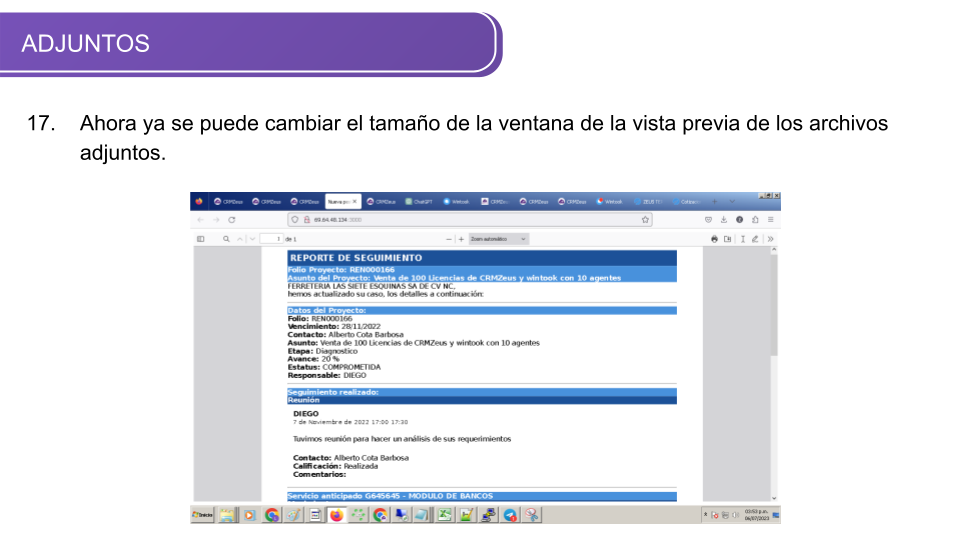Expand the list-all-tabs chevron

click(732, 201)
